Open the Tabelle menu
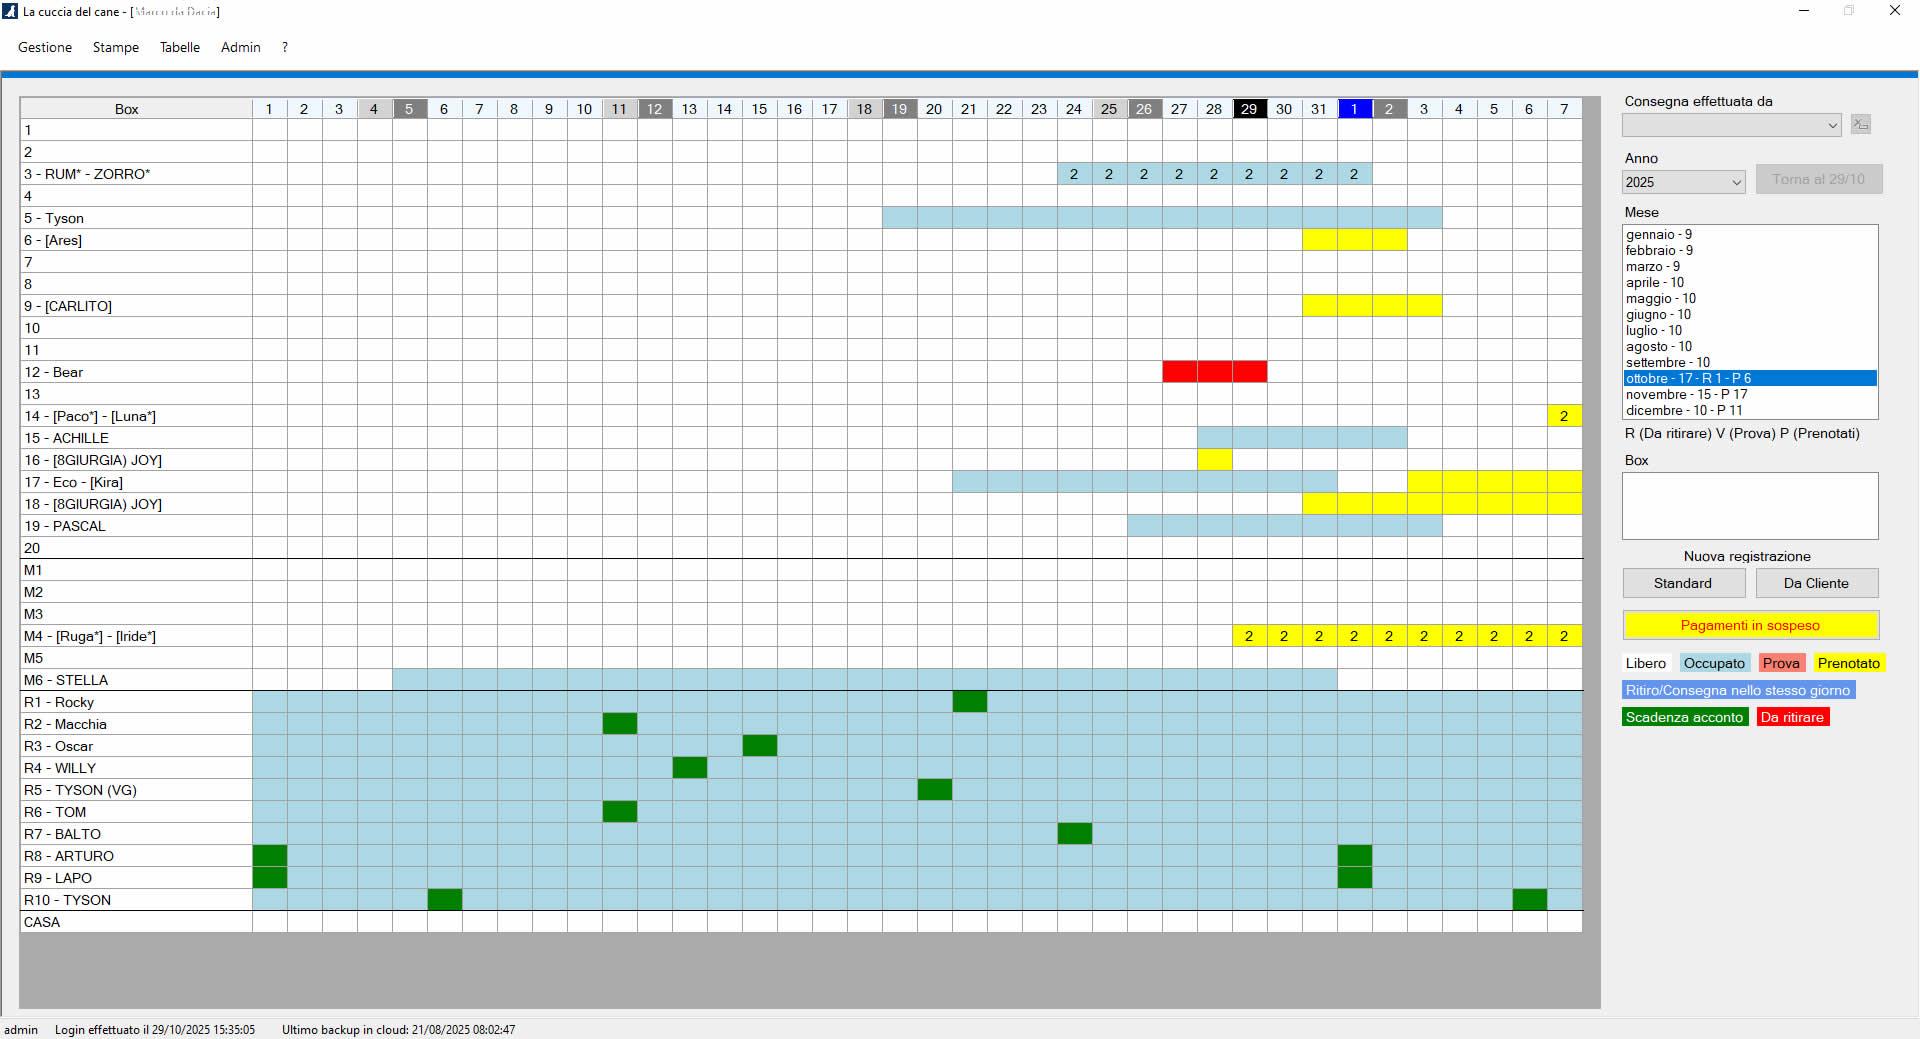 pos(180,47)
